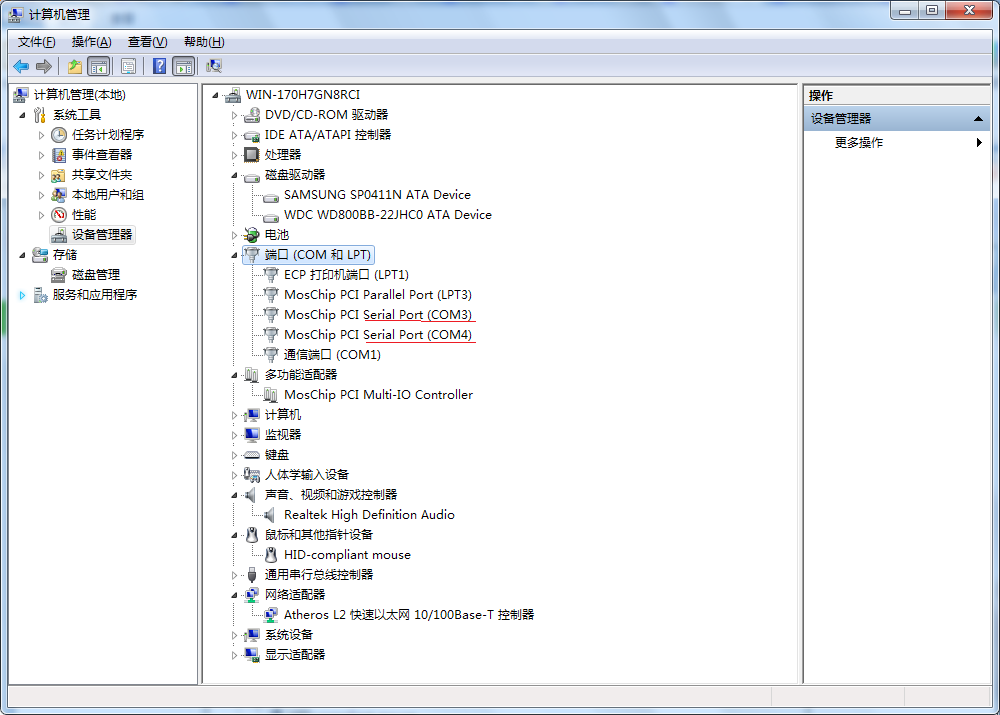
Task: Collapse the 设备管理器 actions section header
Action: point(979,119)
